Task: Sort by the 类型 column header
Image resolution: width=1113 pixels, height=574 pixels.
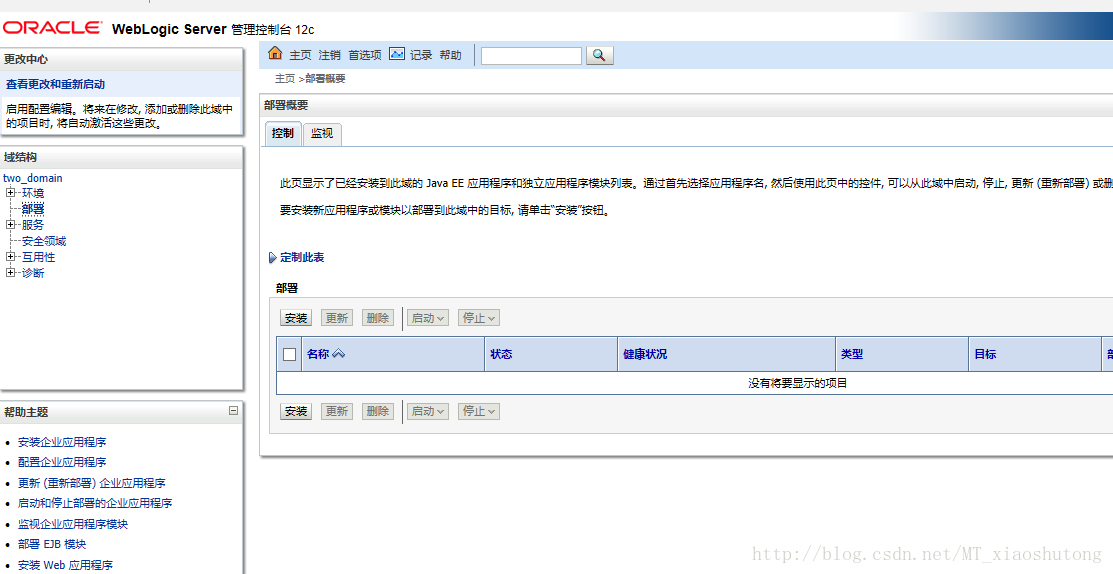Action: pos(852,354)
